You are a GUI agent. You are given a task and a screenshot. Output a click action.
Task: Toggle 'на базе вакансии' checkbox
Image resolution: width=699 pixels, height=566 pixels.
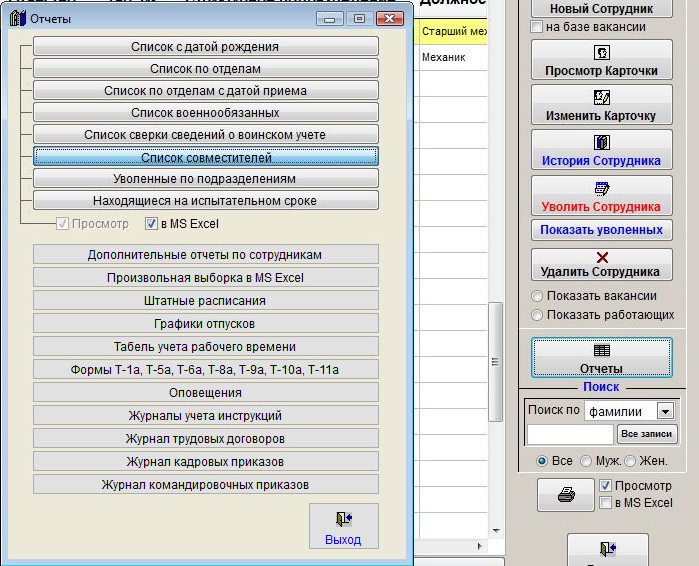coord(536,27)
